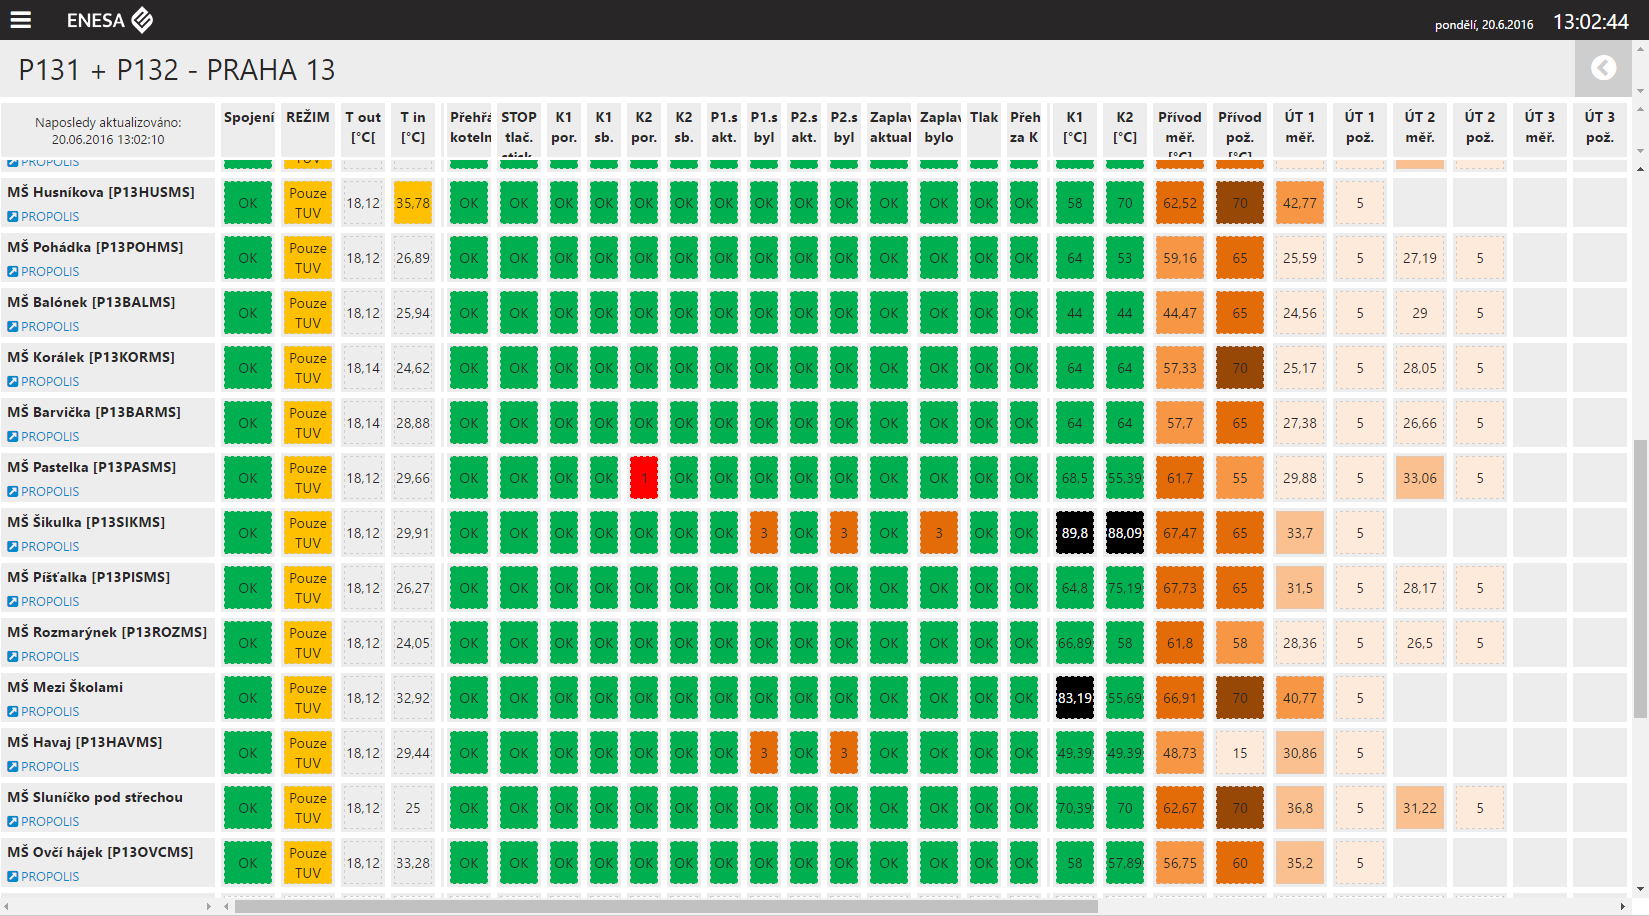
Task: Click yellow T in value 35,78 for MŠ Husníkova
Action: (413, 203)
